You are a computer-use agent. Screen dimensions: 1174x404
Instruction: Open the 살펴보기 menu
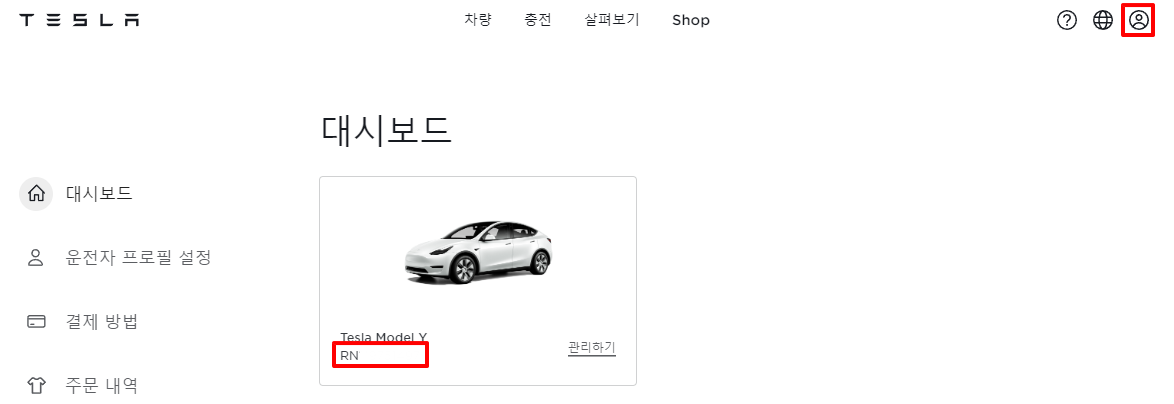tap(612, 20)
